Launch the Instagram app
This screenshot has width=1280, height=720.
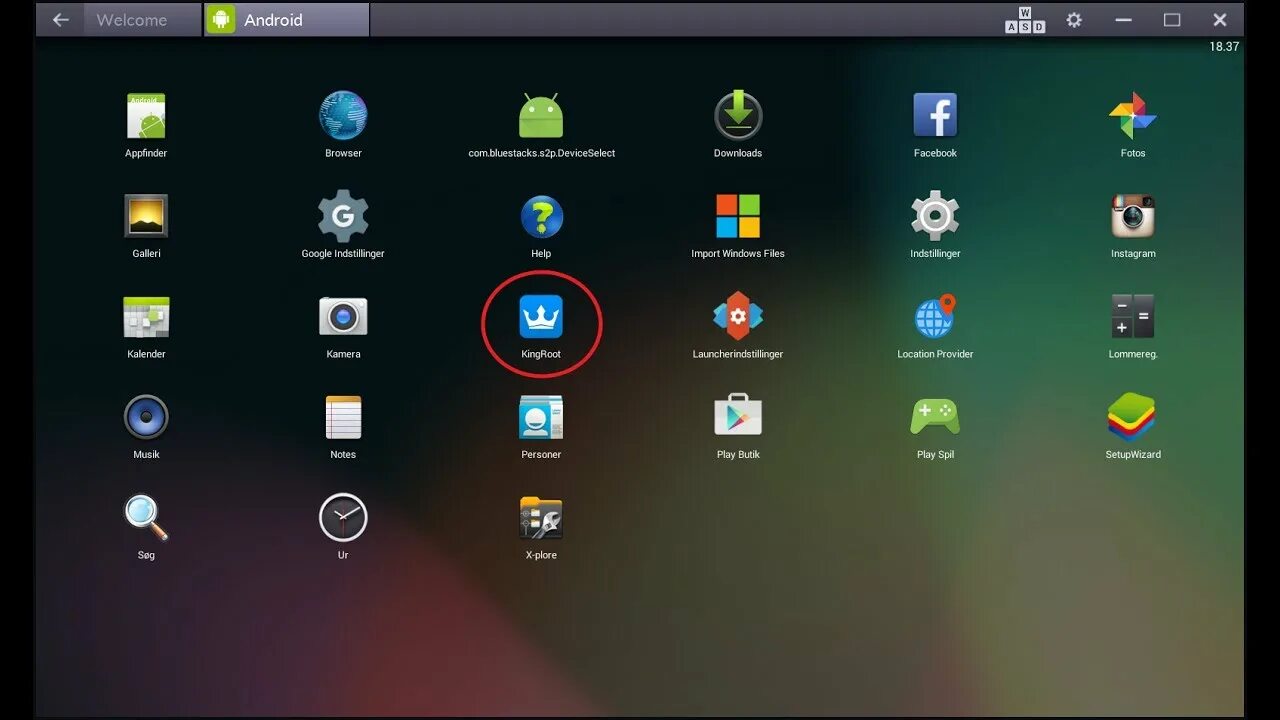(x=1133, y=216)
